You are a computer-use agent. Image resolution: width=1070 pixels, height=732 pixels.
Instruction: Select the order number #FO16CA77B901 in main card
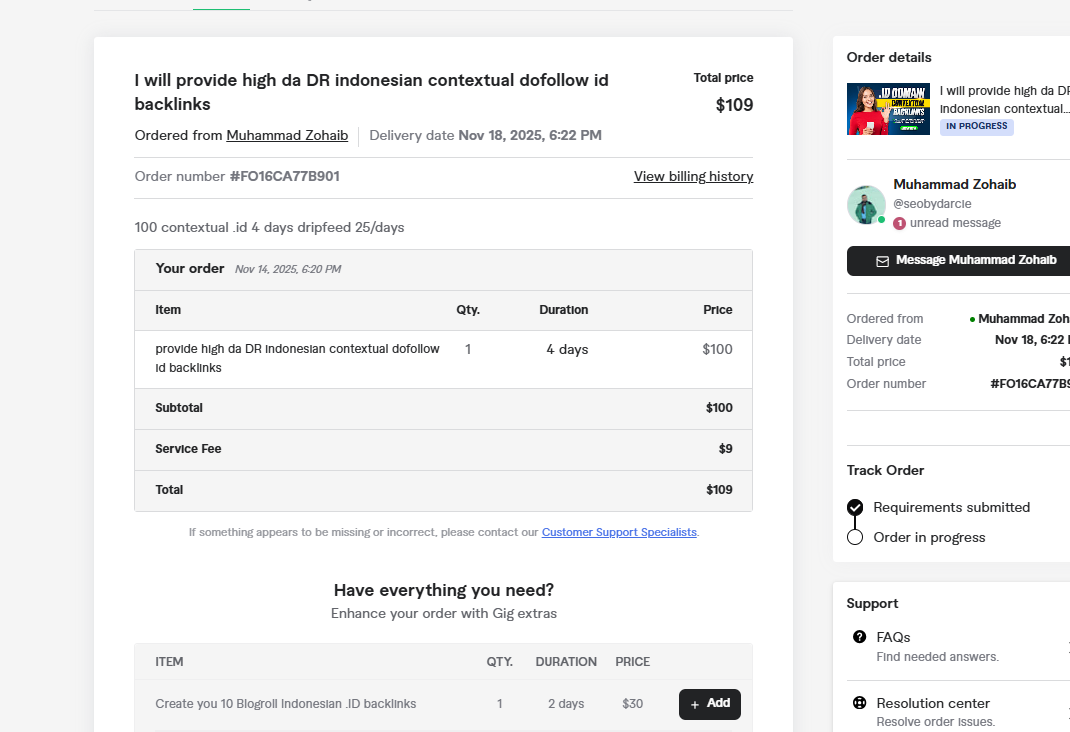pyautogui.click(x=284, y=176)
